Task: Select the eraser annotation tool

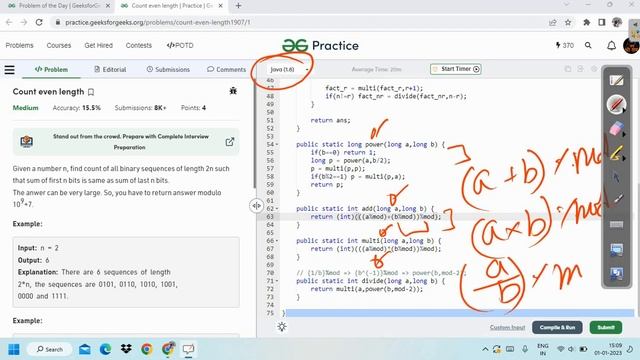Action: click(x=616, y=129)
